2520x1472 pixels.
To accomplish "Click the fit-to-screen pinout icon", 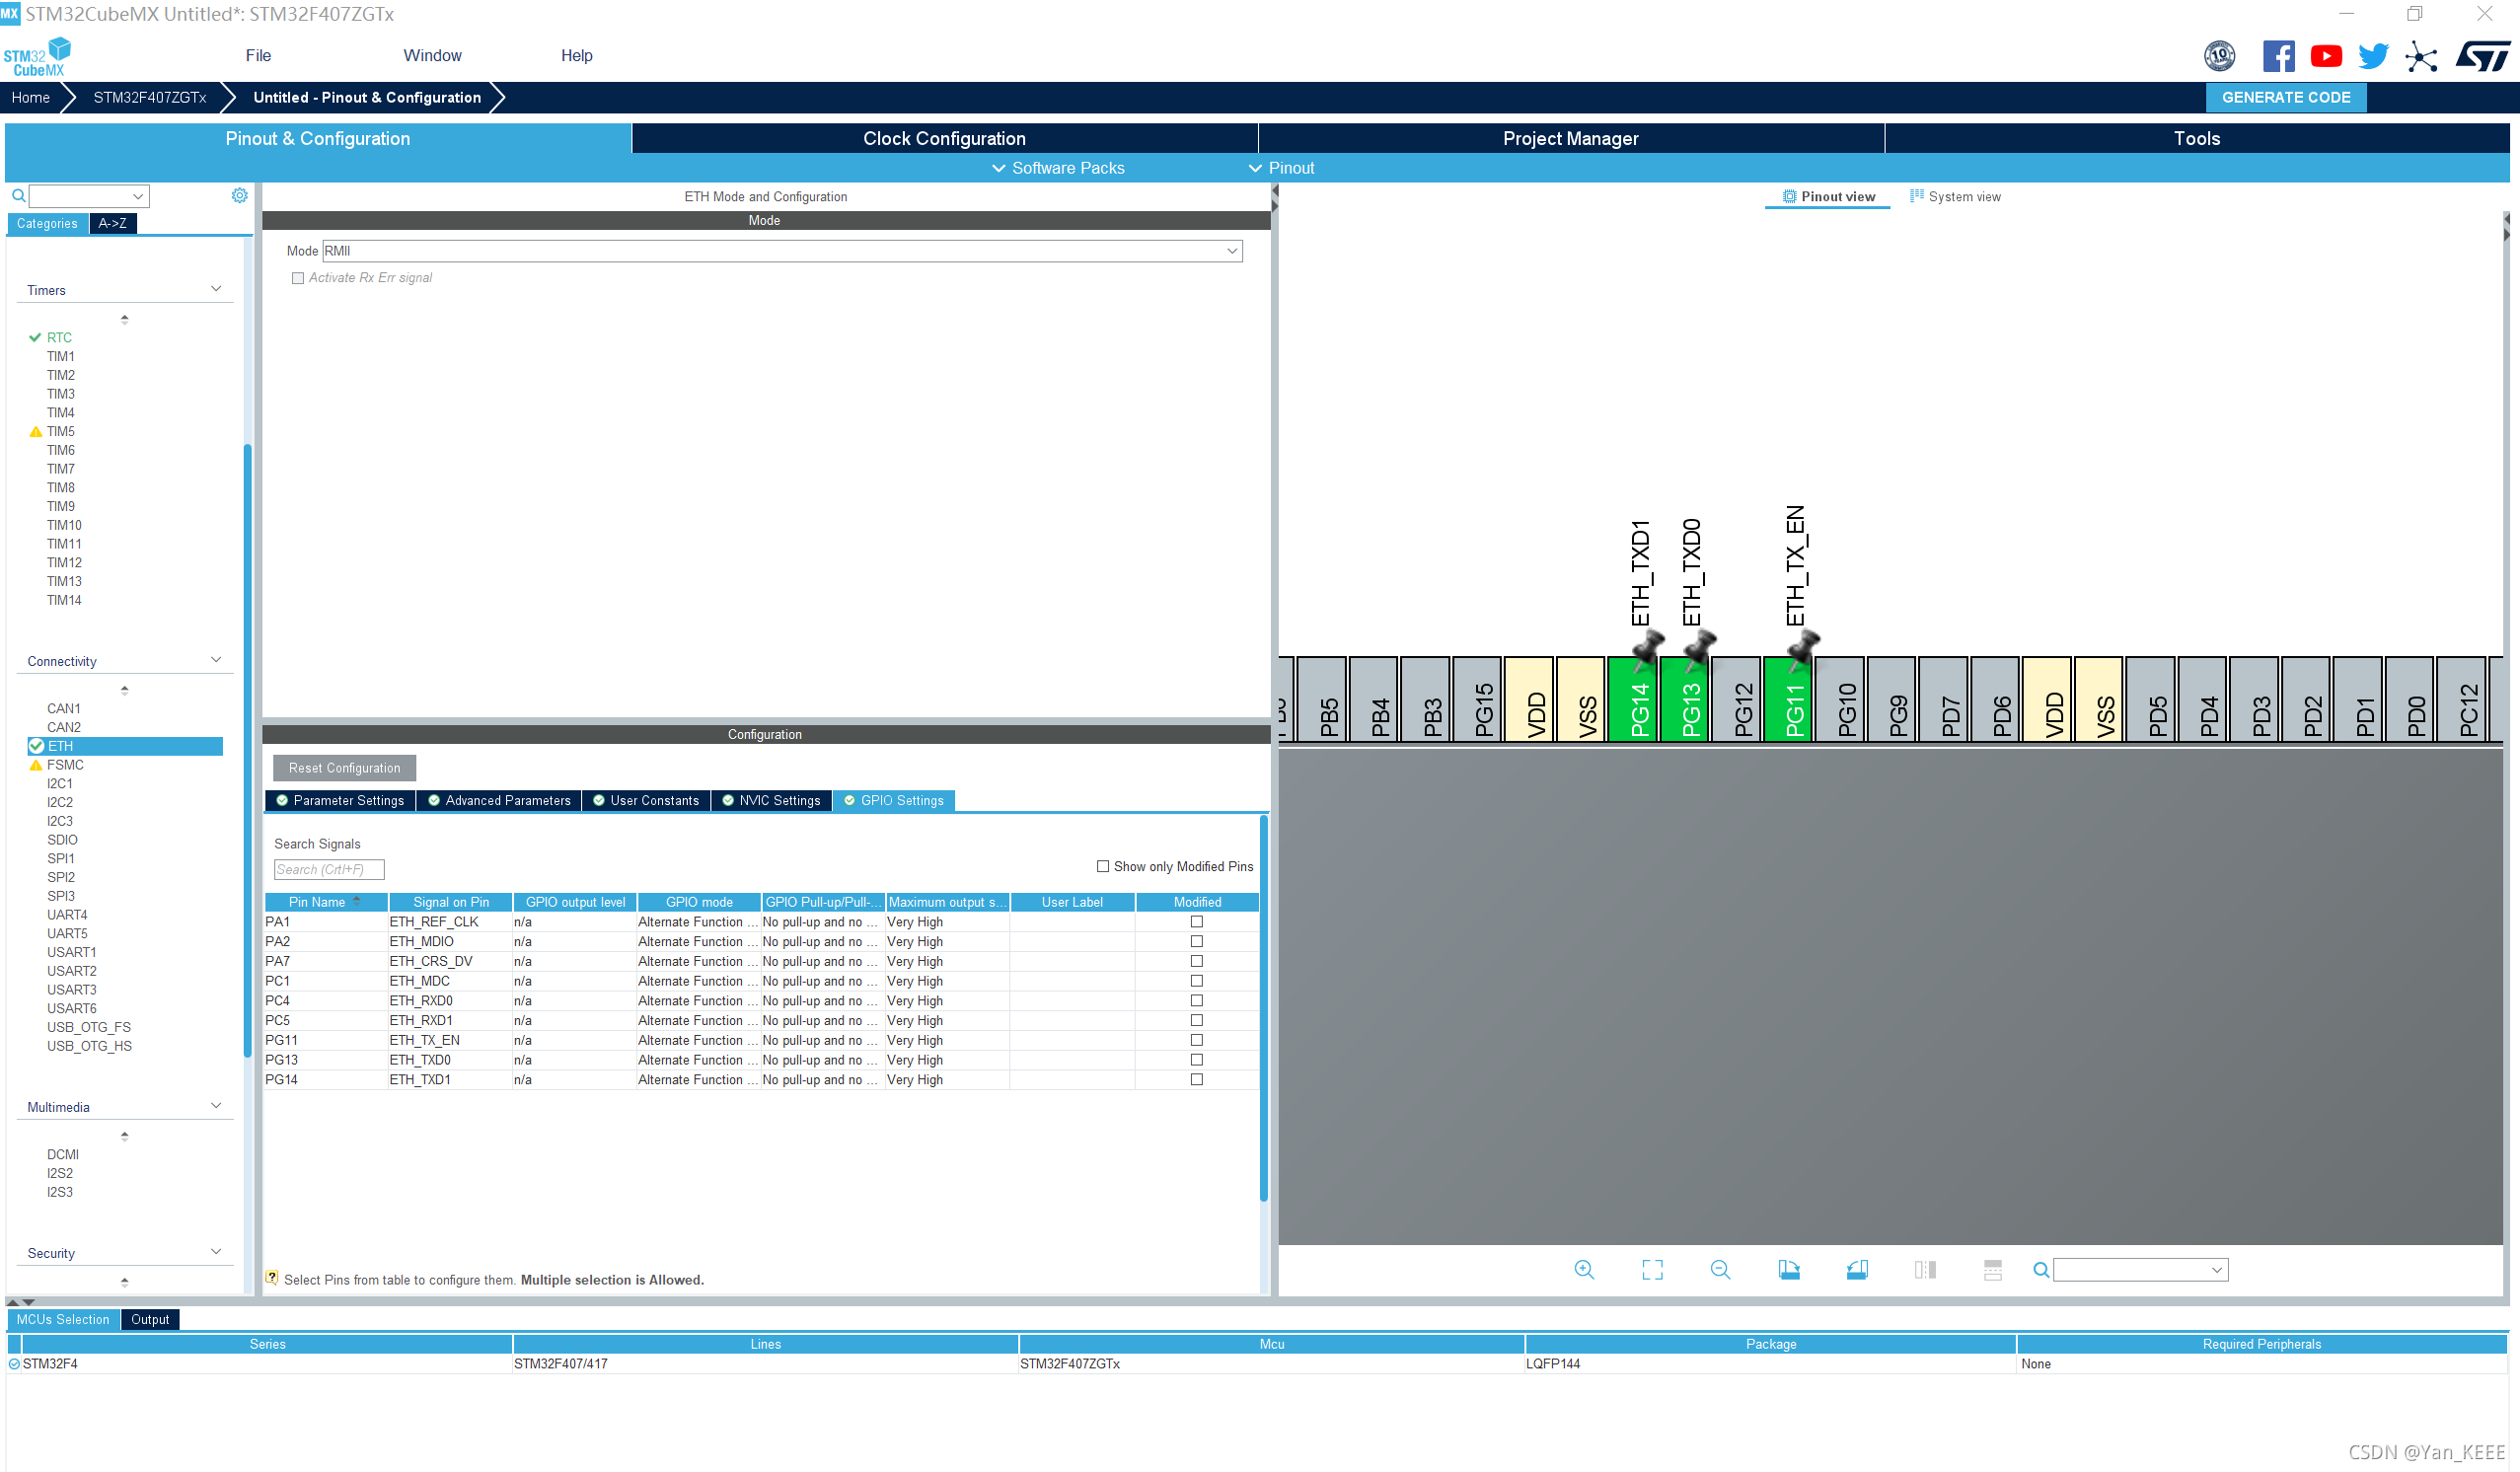I will pyautogui.click(x=1652, y=1269).
